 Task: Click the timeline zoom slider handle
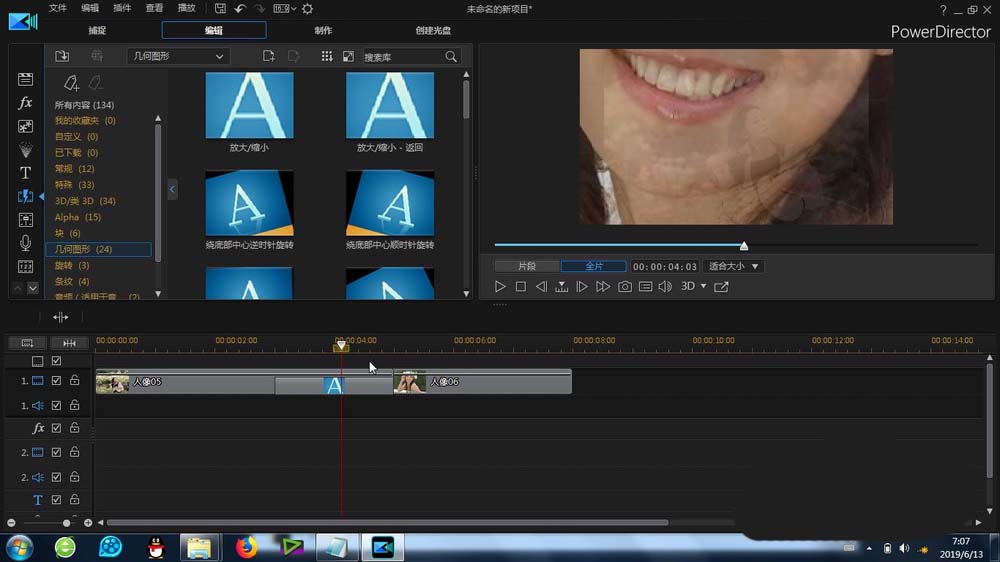67,523
